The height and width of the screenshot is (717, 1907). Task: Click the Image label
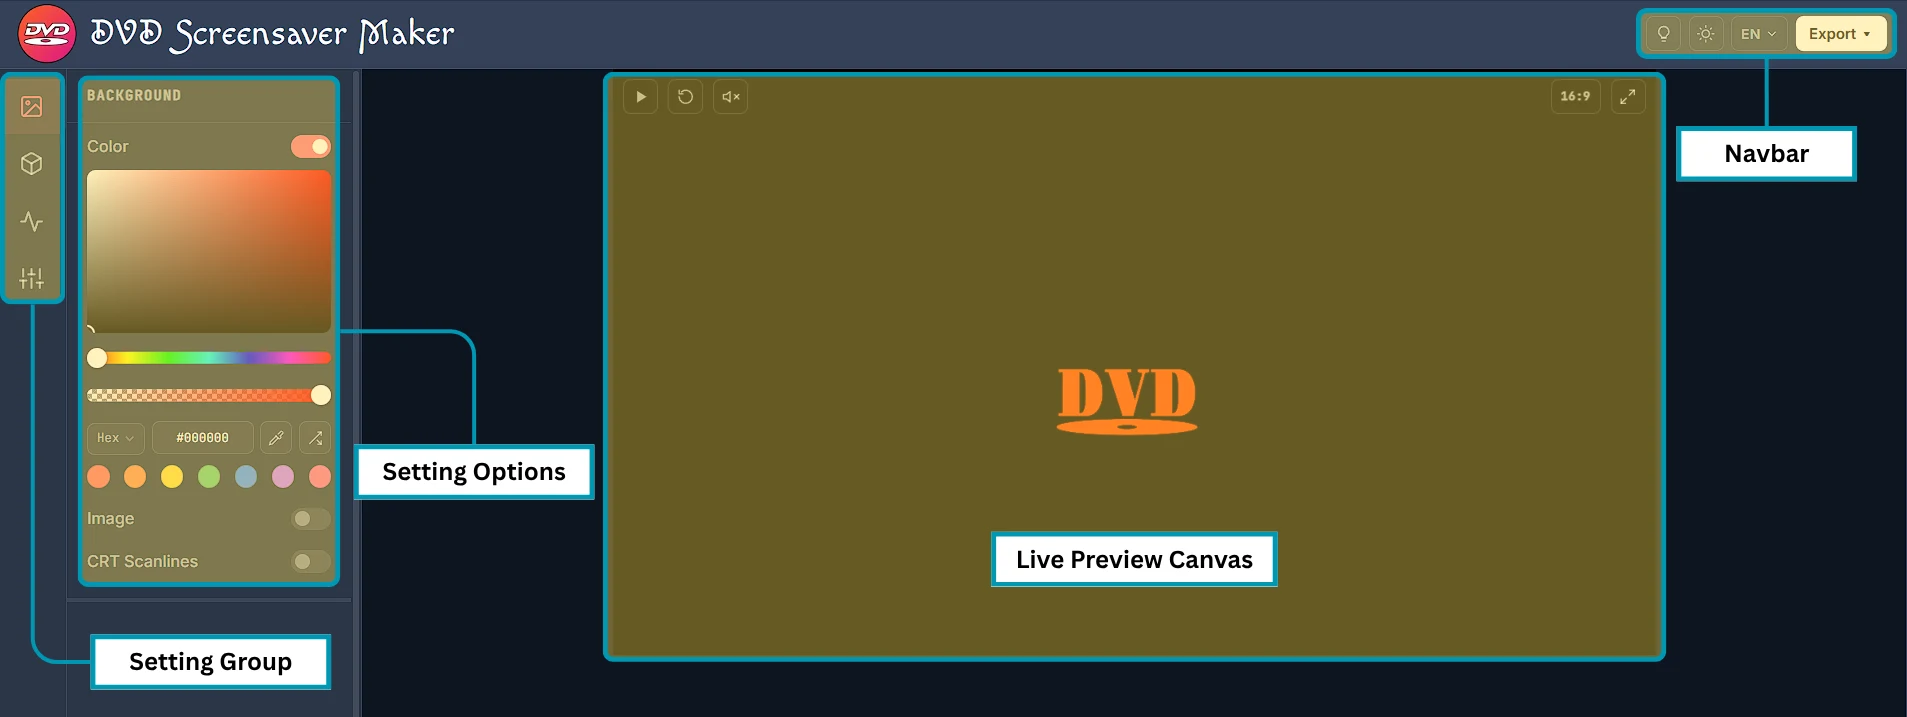coord(110,519)
